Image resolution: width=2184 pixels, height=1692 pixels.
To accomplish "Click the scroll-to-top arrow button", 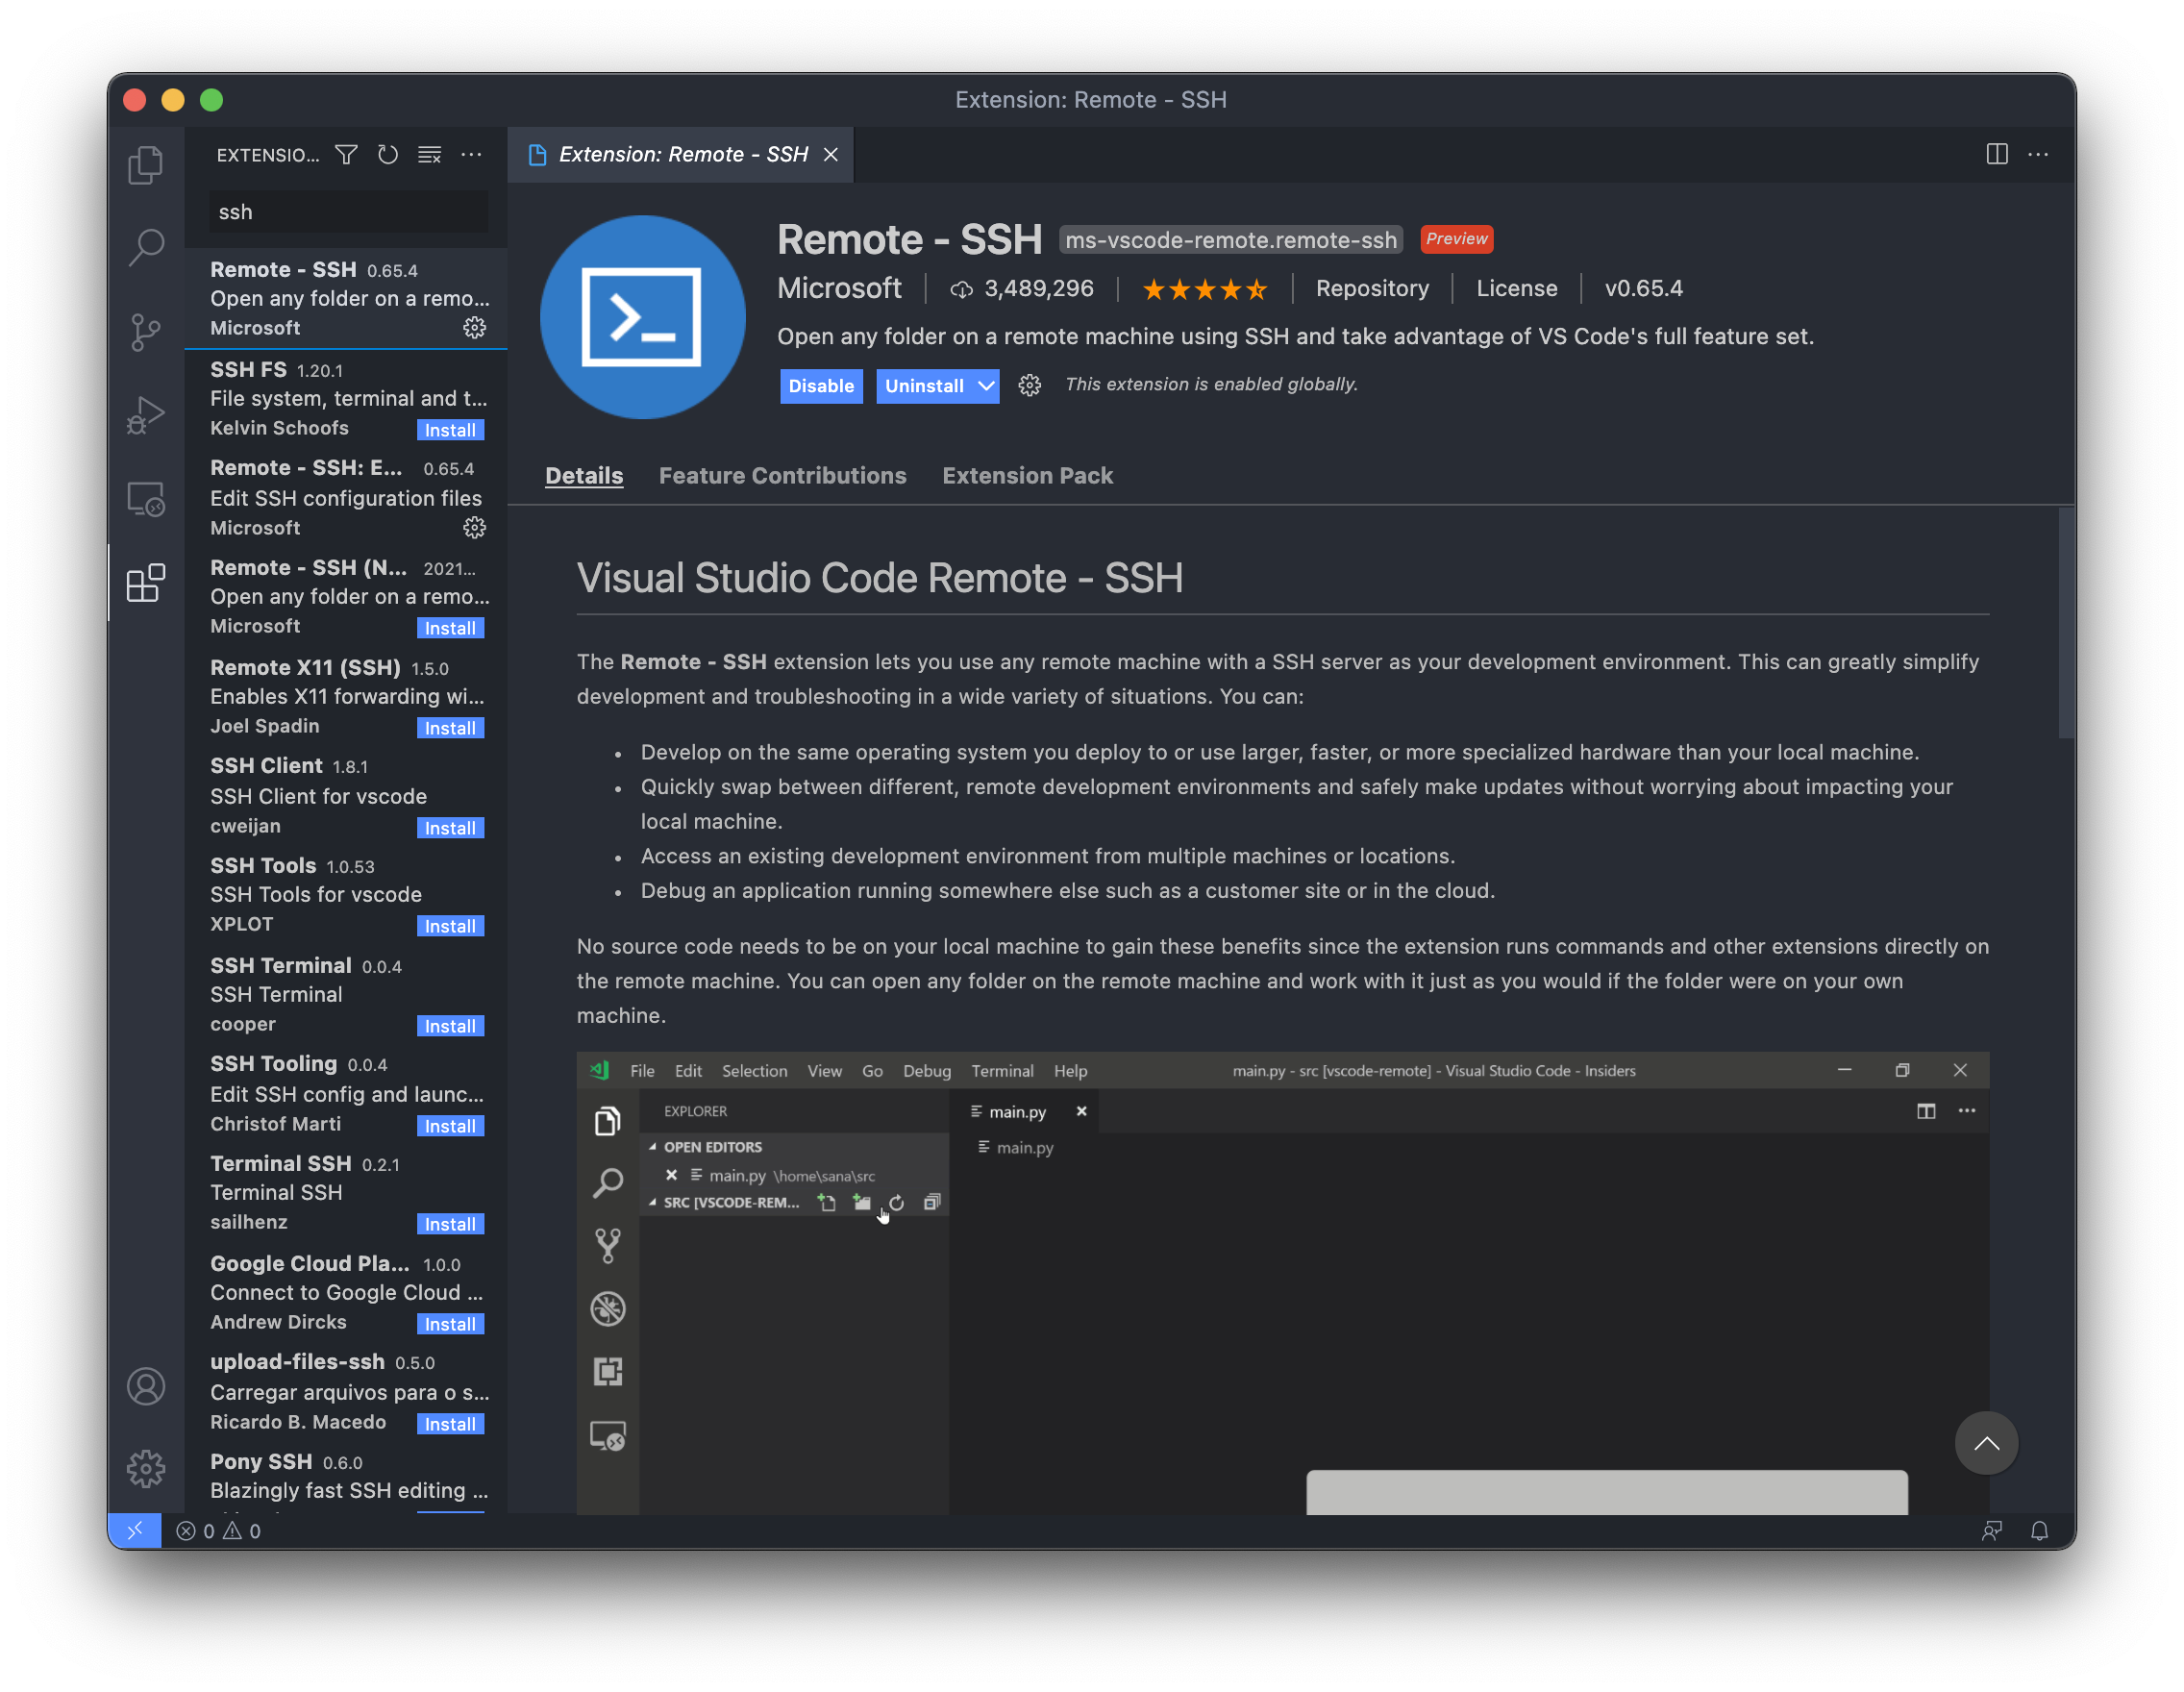I will click(x=1986, y=1442).
